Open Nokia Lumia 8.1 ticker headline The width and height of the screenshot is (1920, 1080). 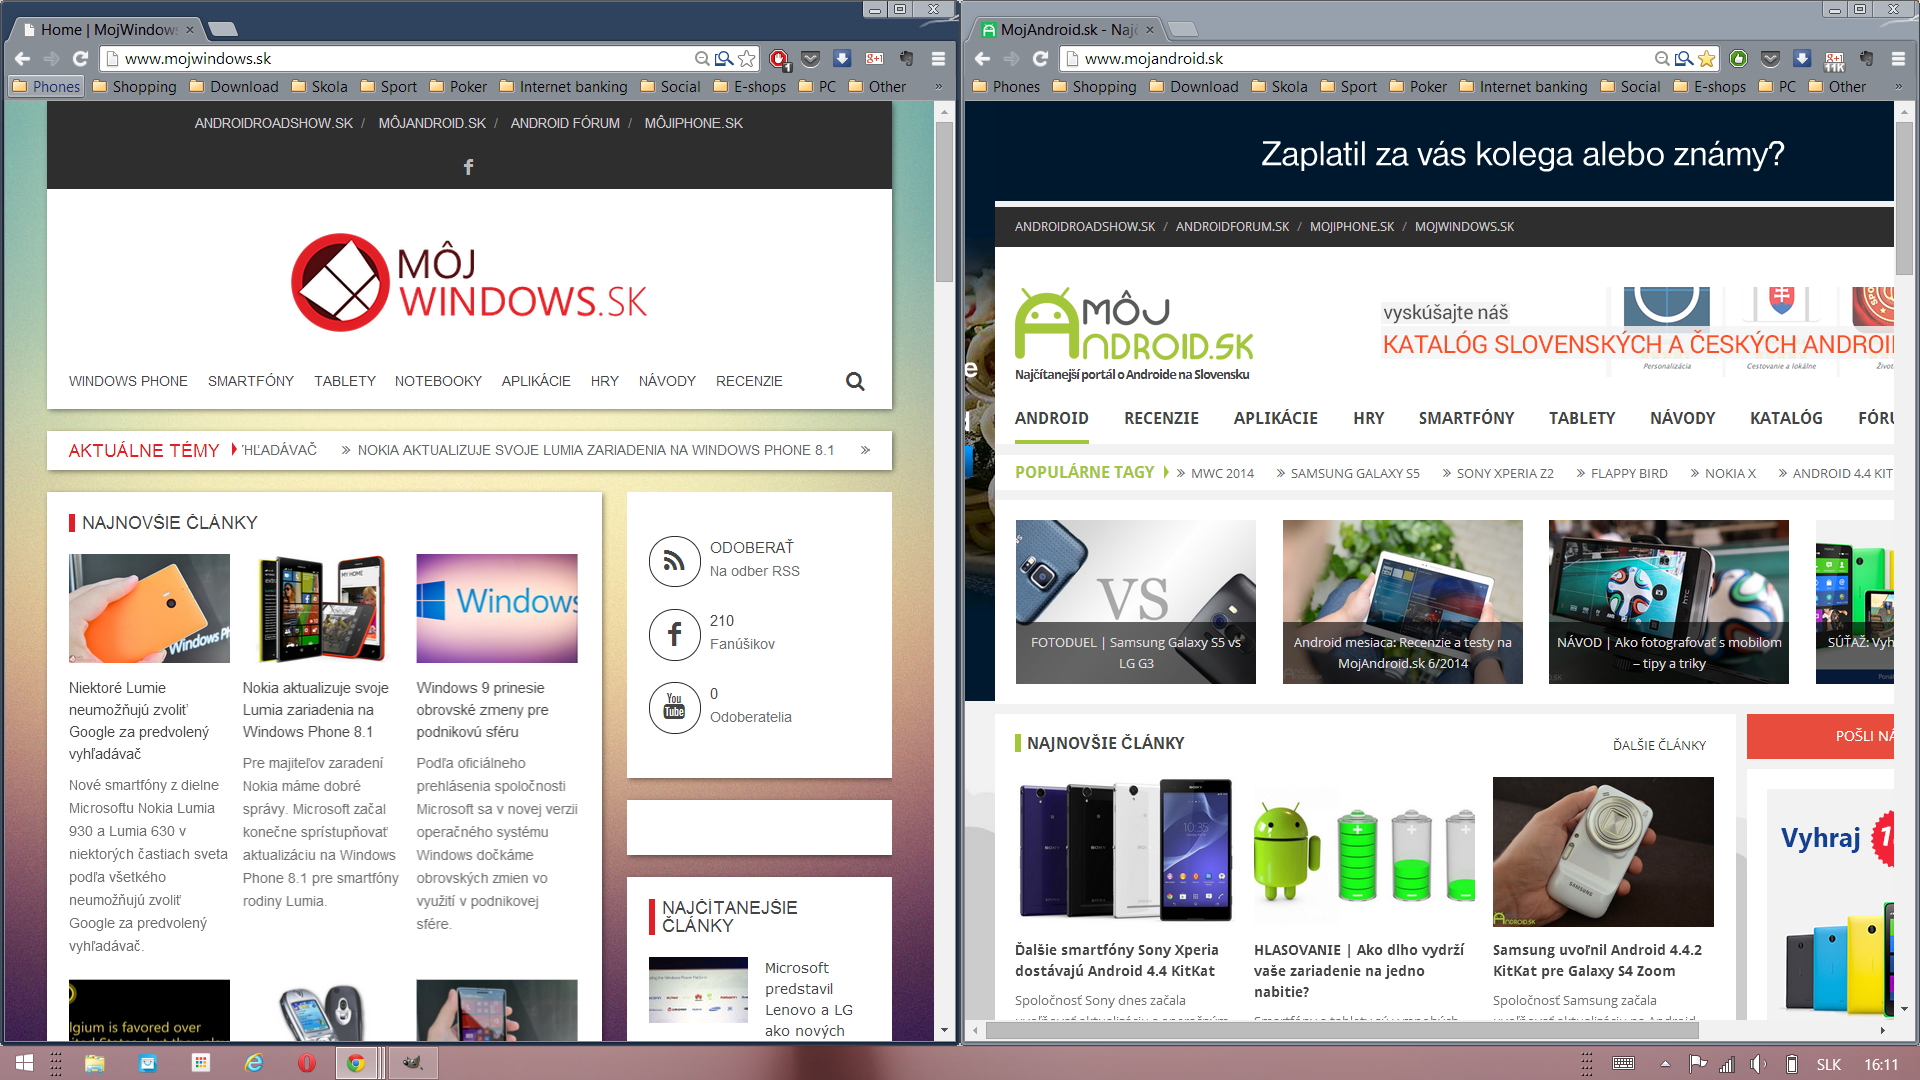click(596, 450)
